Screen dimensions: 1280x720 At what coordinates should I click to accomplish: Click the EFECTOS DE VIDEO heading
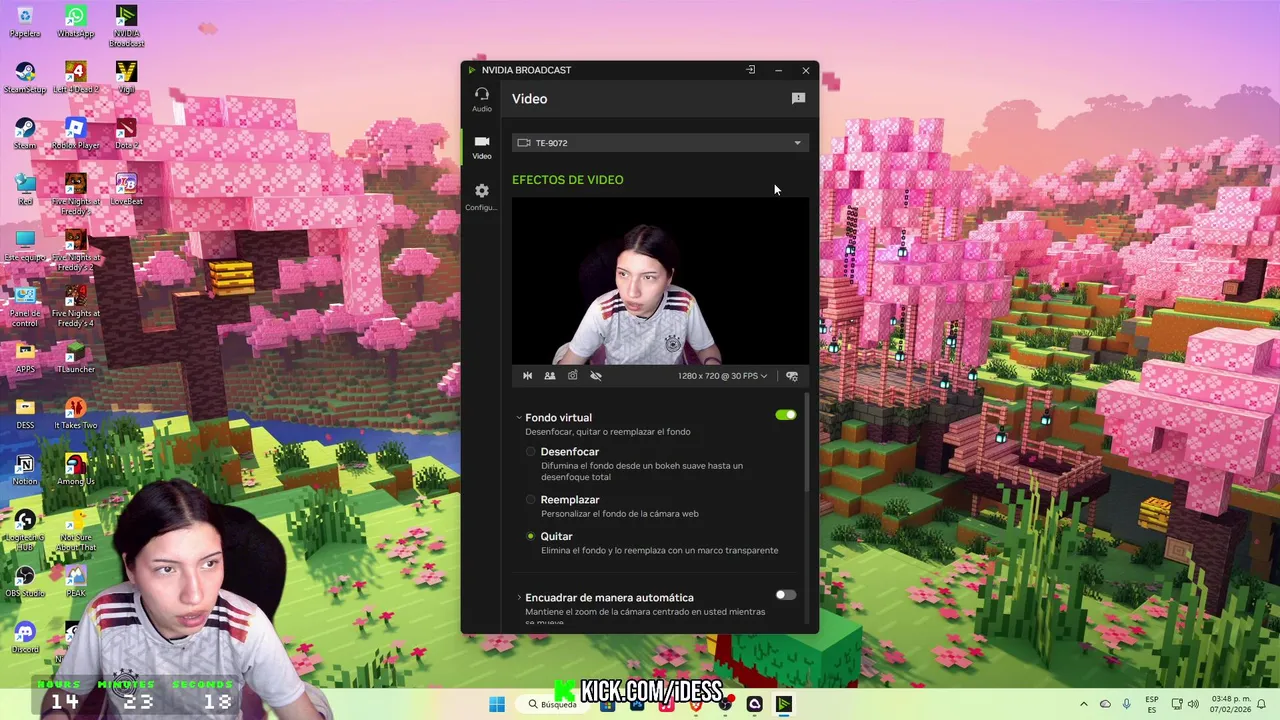567,180
